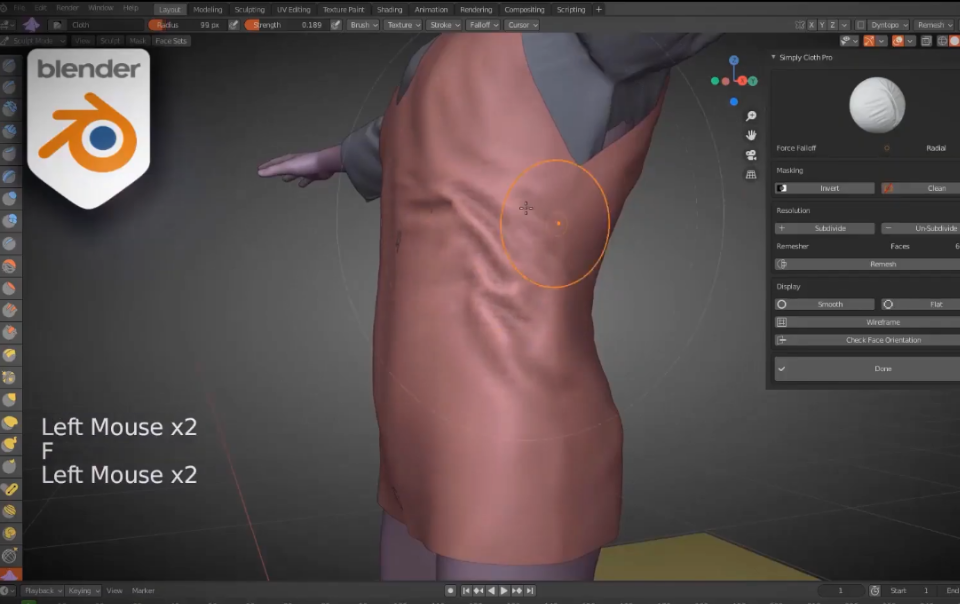Open the Brush dropdown

click(x=363, y=25)
